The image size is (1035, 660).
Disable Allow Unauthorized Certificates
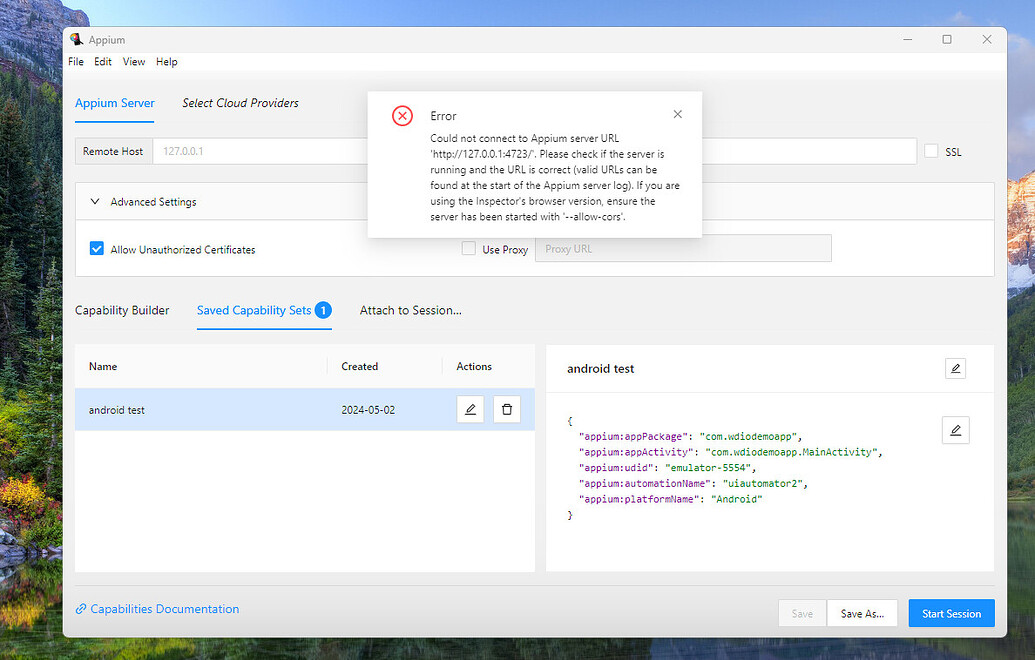coord(97,249)
